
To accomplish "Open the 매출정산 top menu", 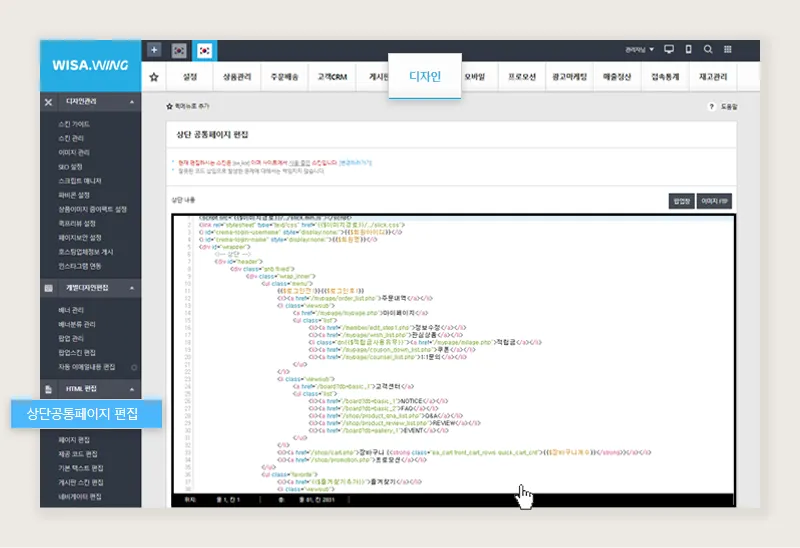I will (x=617, y=77).
